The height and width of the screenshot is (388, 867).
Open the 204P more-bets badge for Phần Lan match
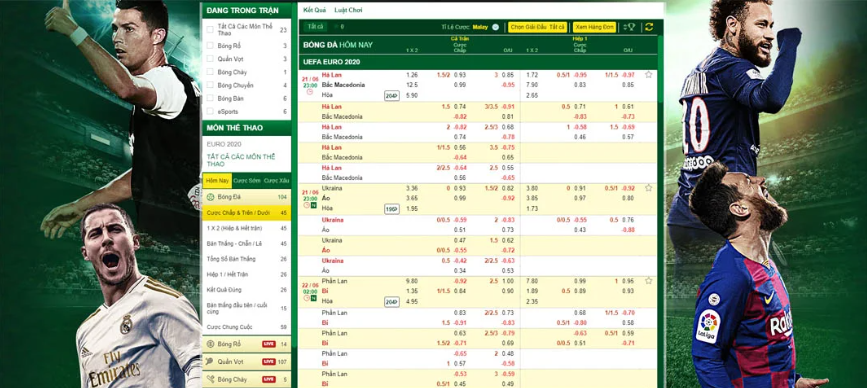pos(391,302)
